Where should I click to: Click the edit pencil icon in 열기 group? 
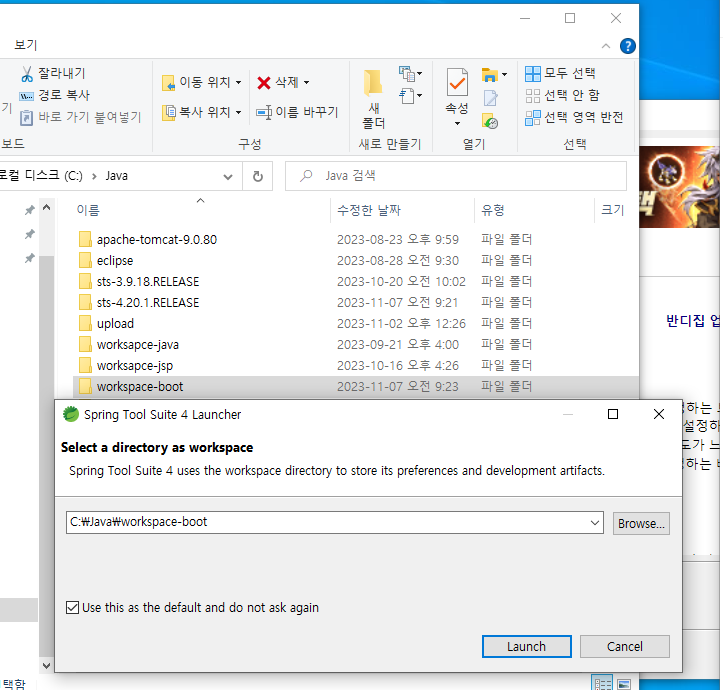490,98
